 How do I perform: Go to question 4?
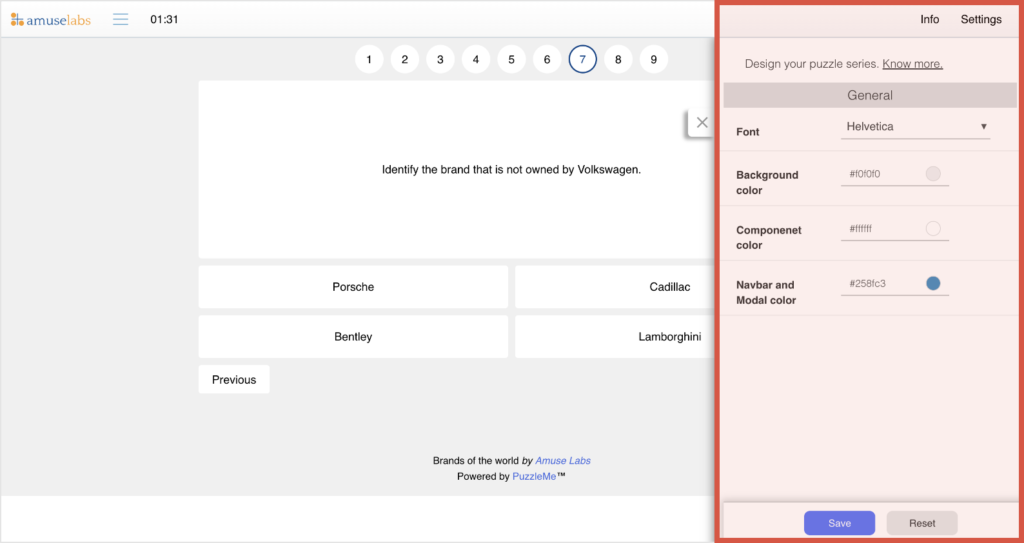pos(476,59)
